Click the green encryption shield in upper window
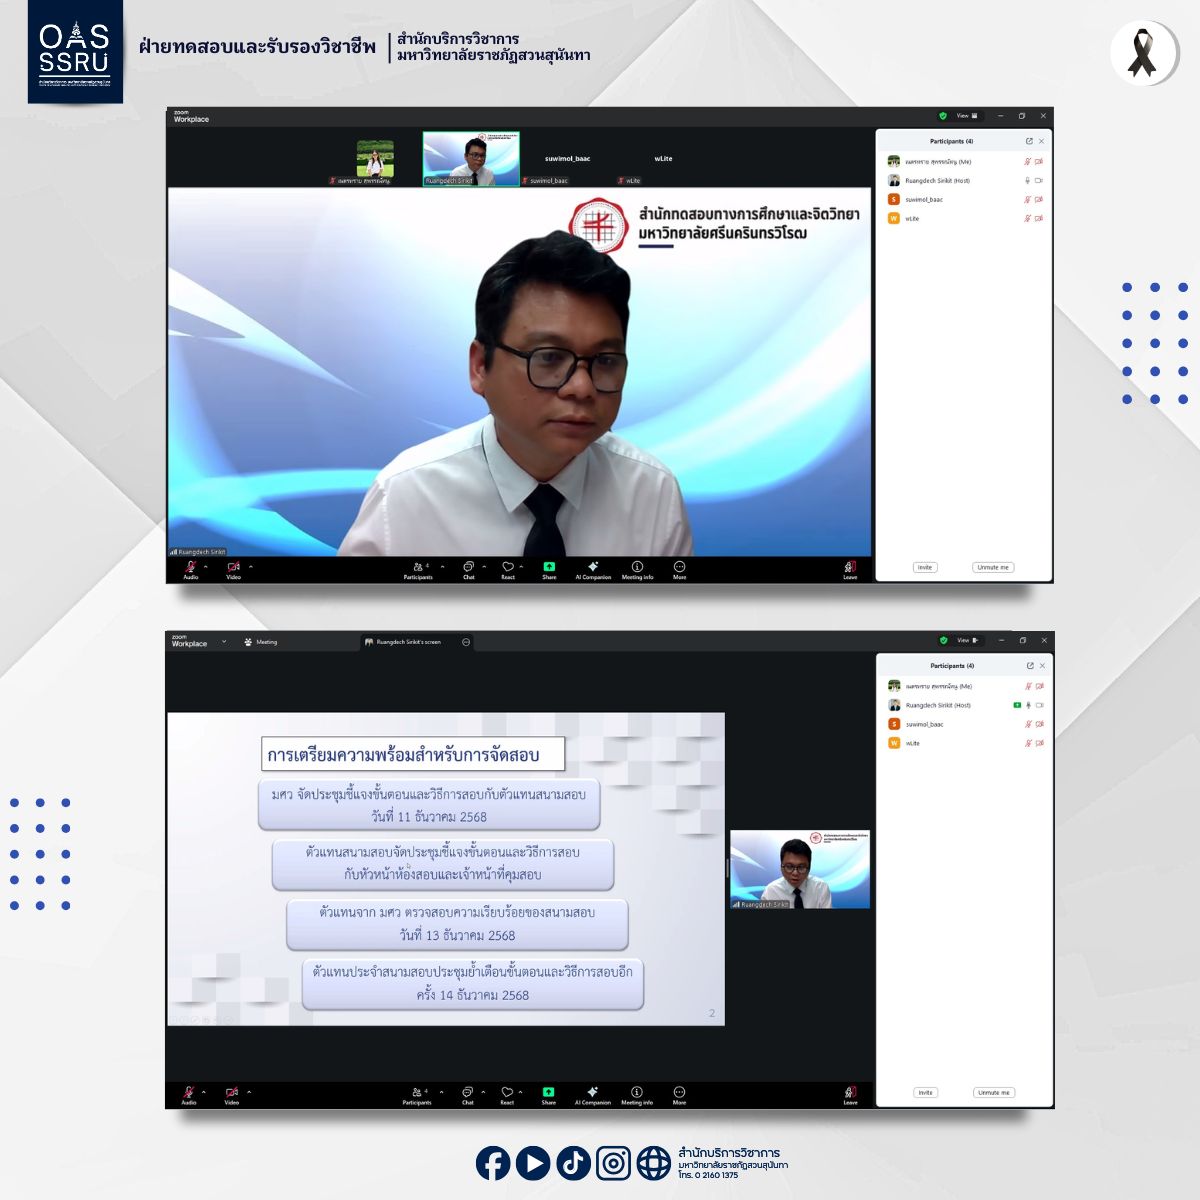Screen dimensions: 1200x1200 (x=942, y=116)
